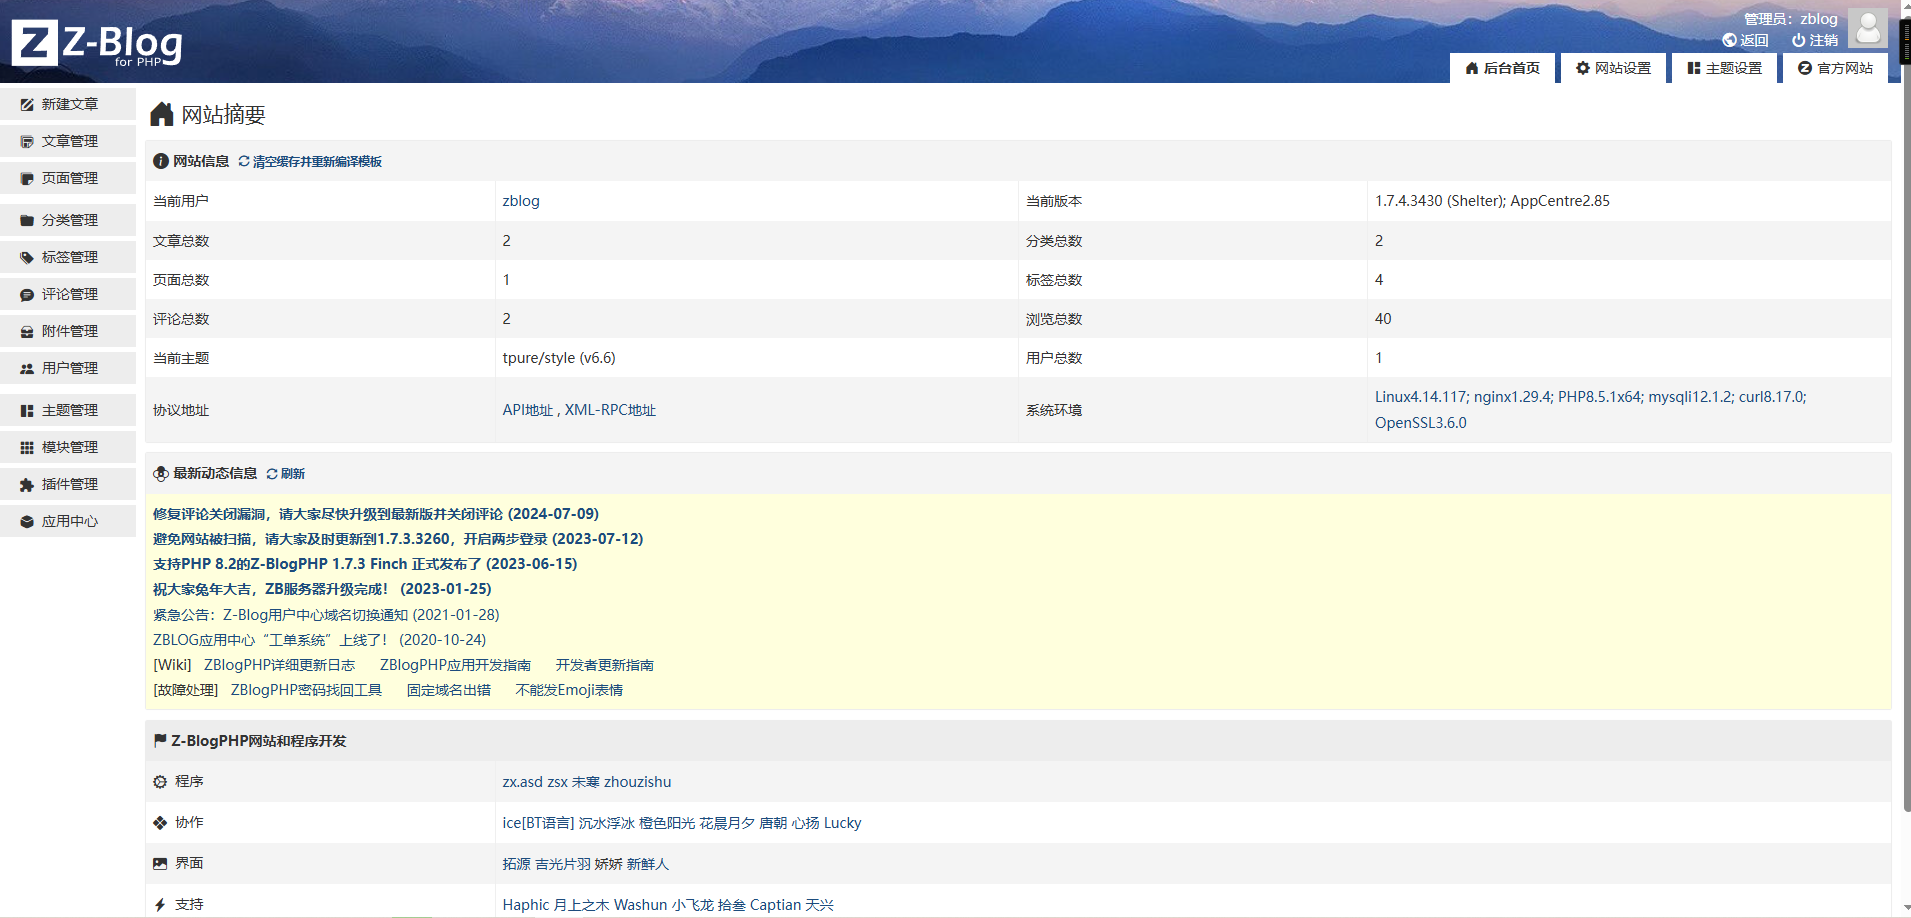Viewport: 1911px width, 918px height.
Task: Open the XML-RPC地址 link
Action: point(610,410)
